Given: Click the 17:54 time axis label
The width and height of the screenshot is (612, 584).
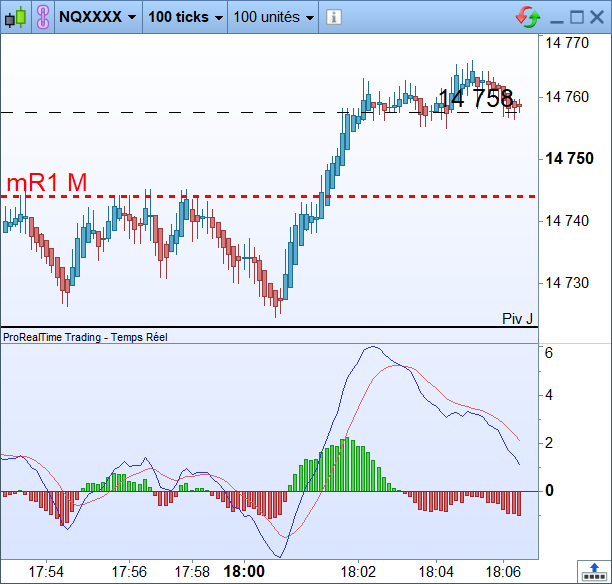Looking at the screenshot, I should tap(46, 572).
